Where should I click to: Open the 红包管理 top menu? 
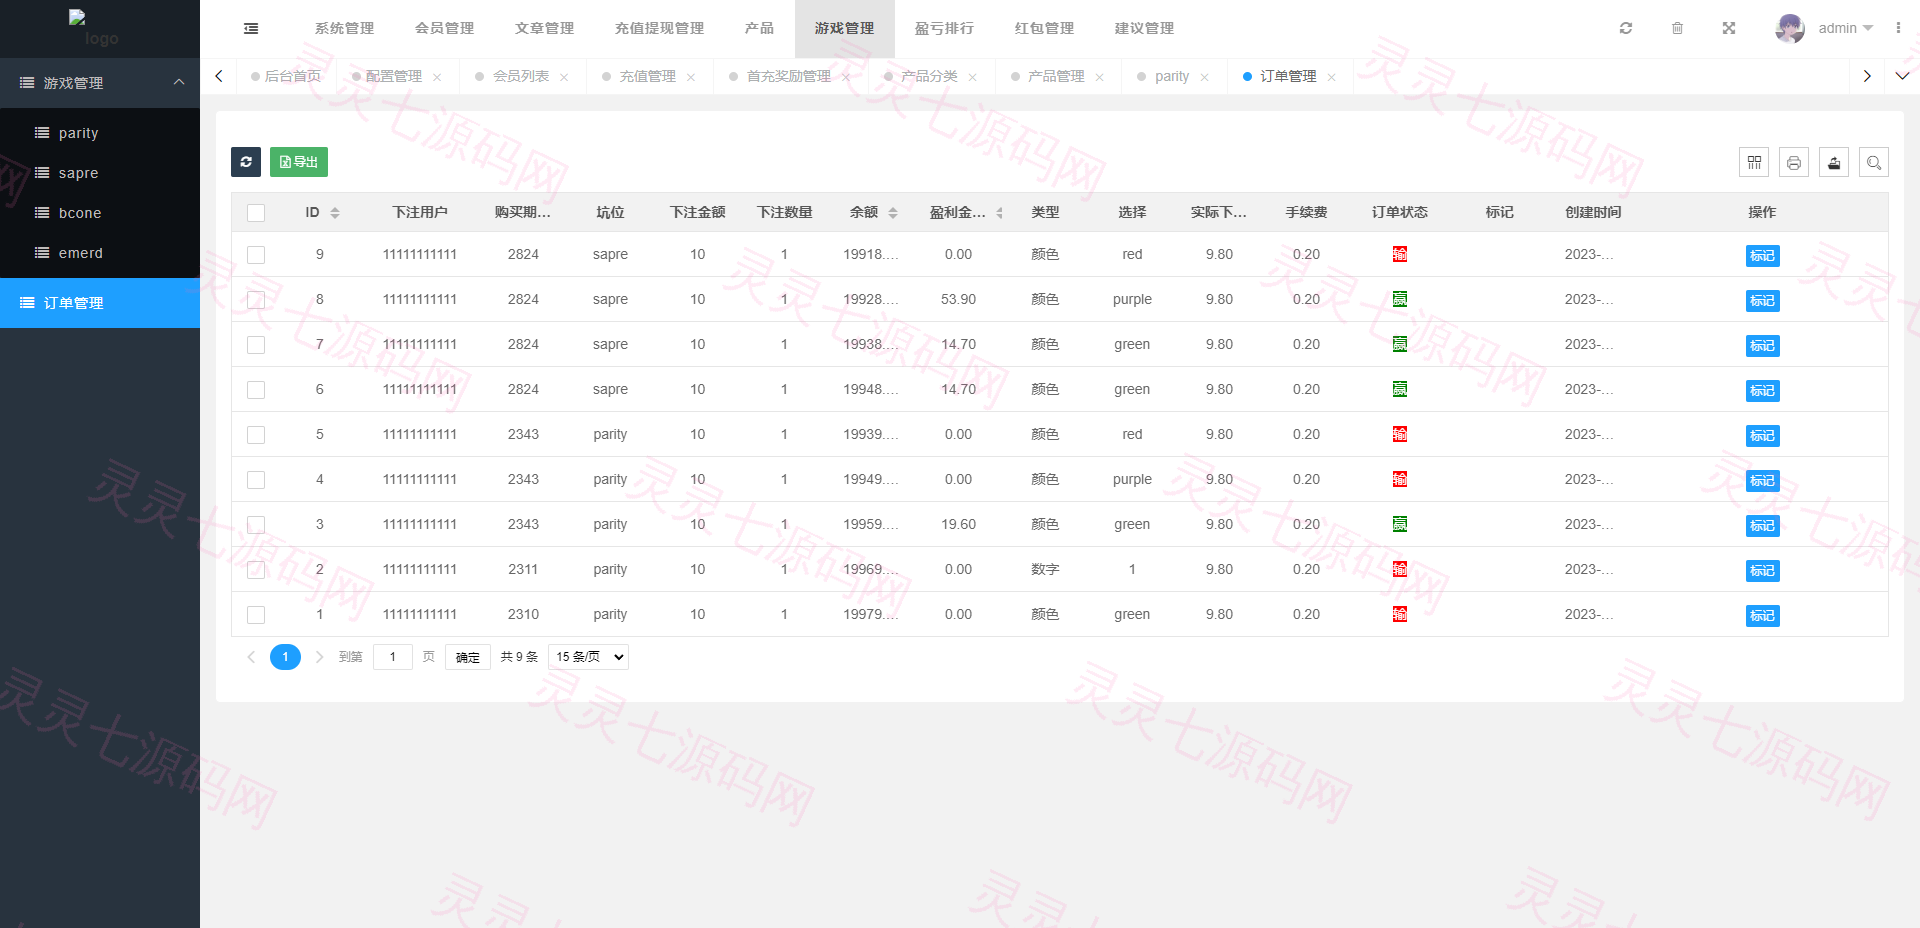[1045, 28]
